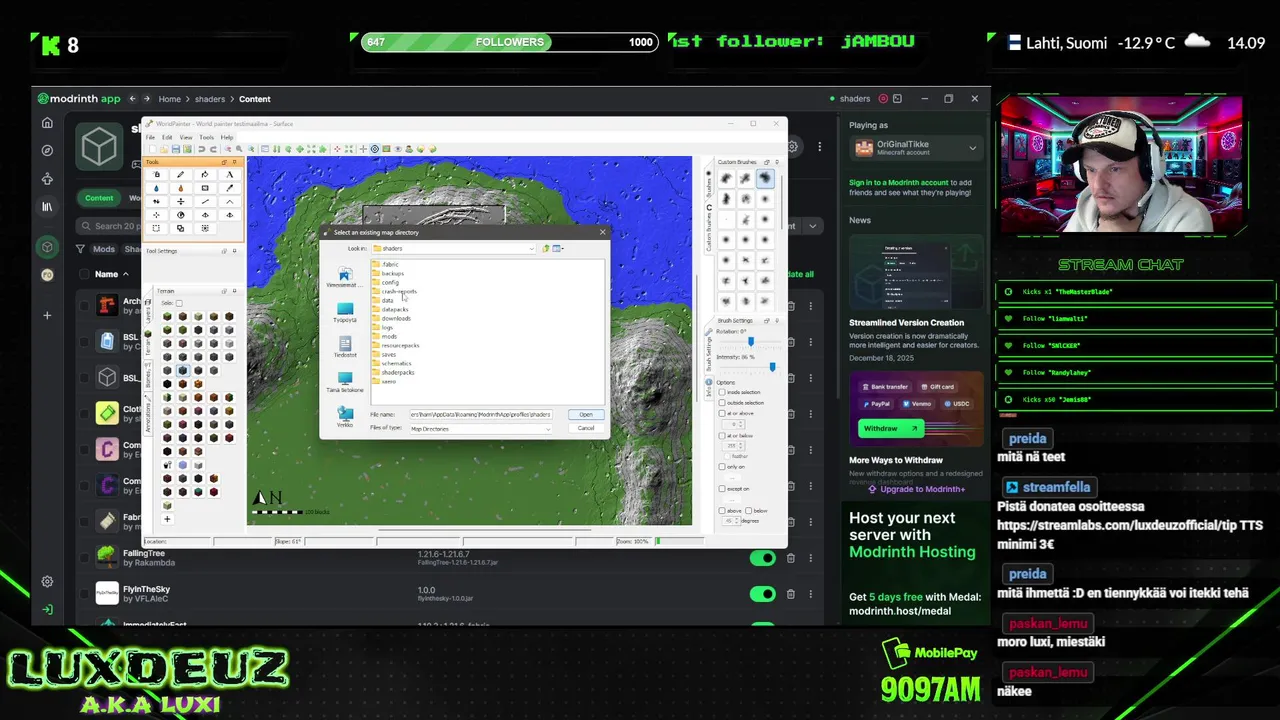Click Home breadcrumb in Modrinth
Viewport: 1280px width, 720px height.
169,99
